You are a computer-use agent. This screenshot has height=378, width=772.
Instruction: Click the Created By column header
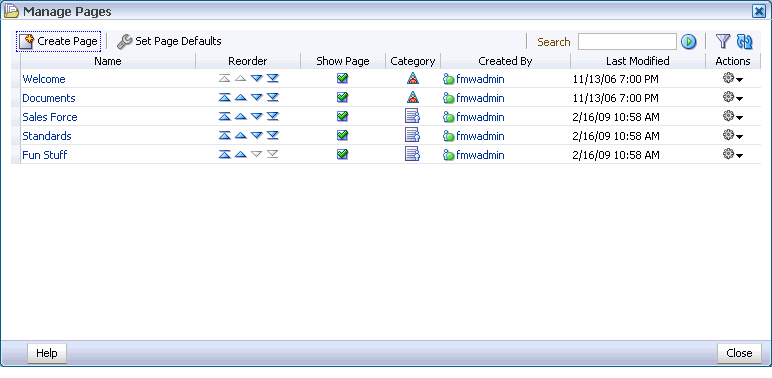[x=505, y=61]
